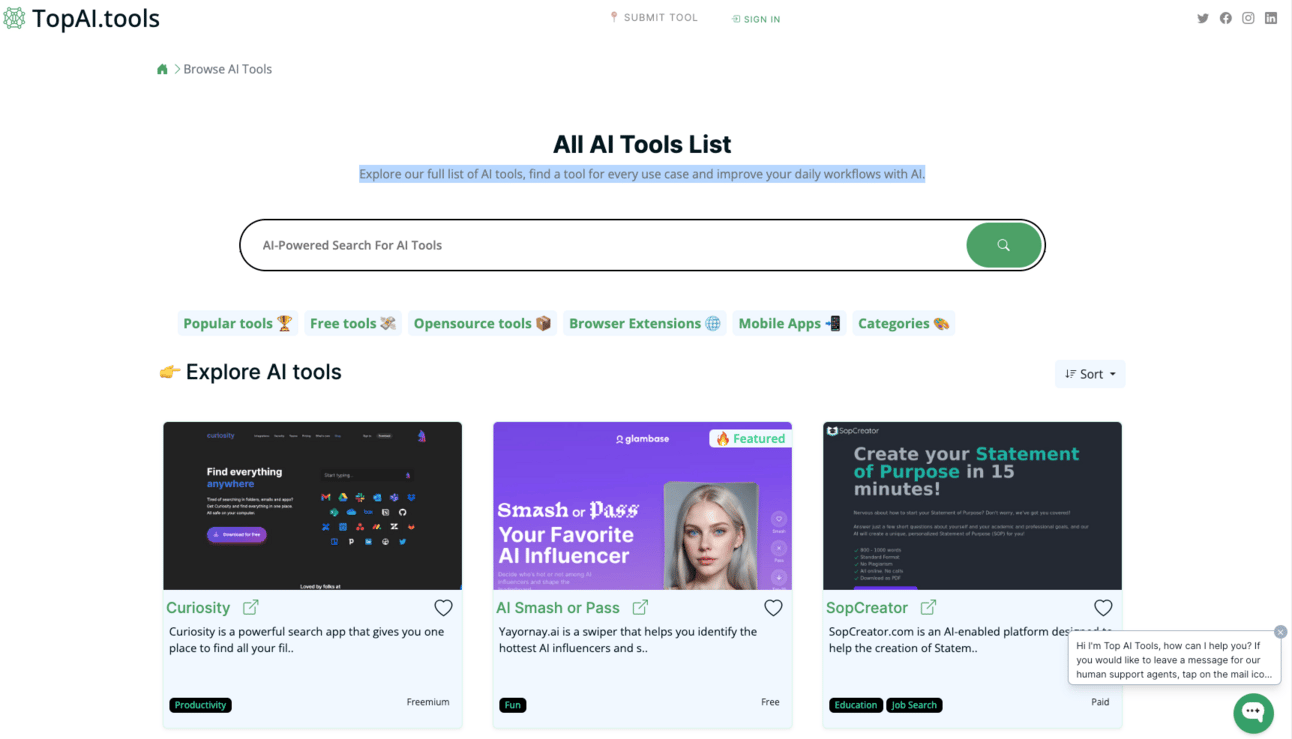
Task: Select the Browser Extensions filter
Action: [x=644, y=323]
